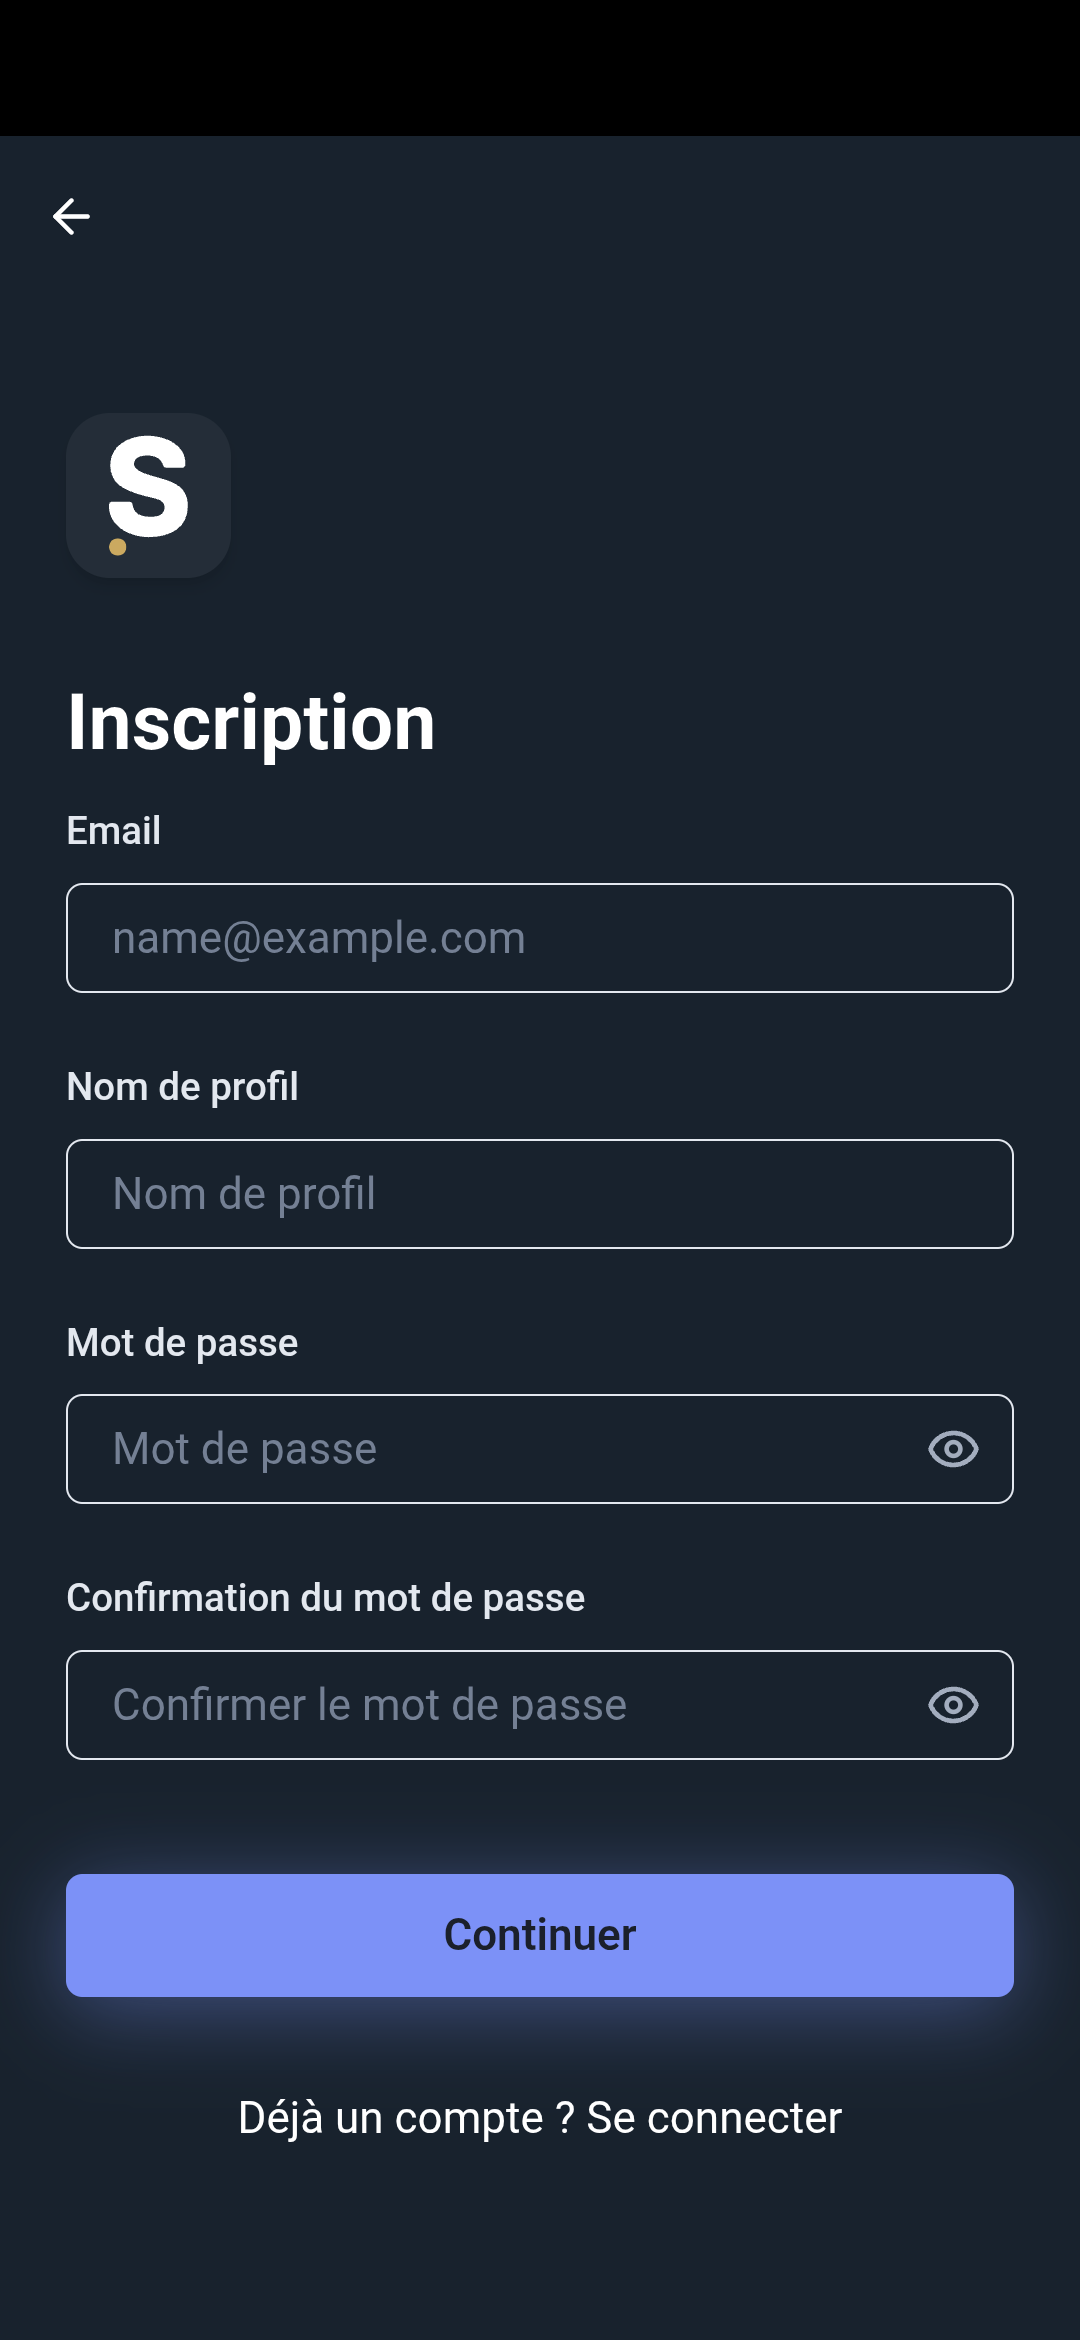Reveal the confirmation password with eye icon
Image resolution: width=1080 pixels, height=2340 pixels.
(953, 1705)
